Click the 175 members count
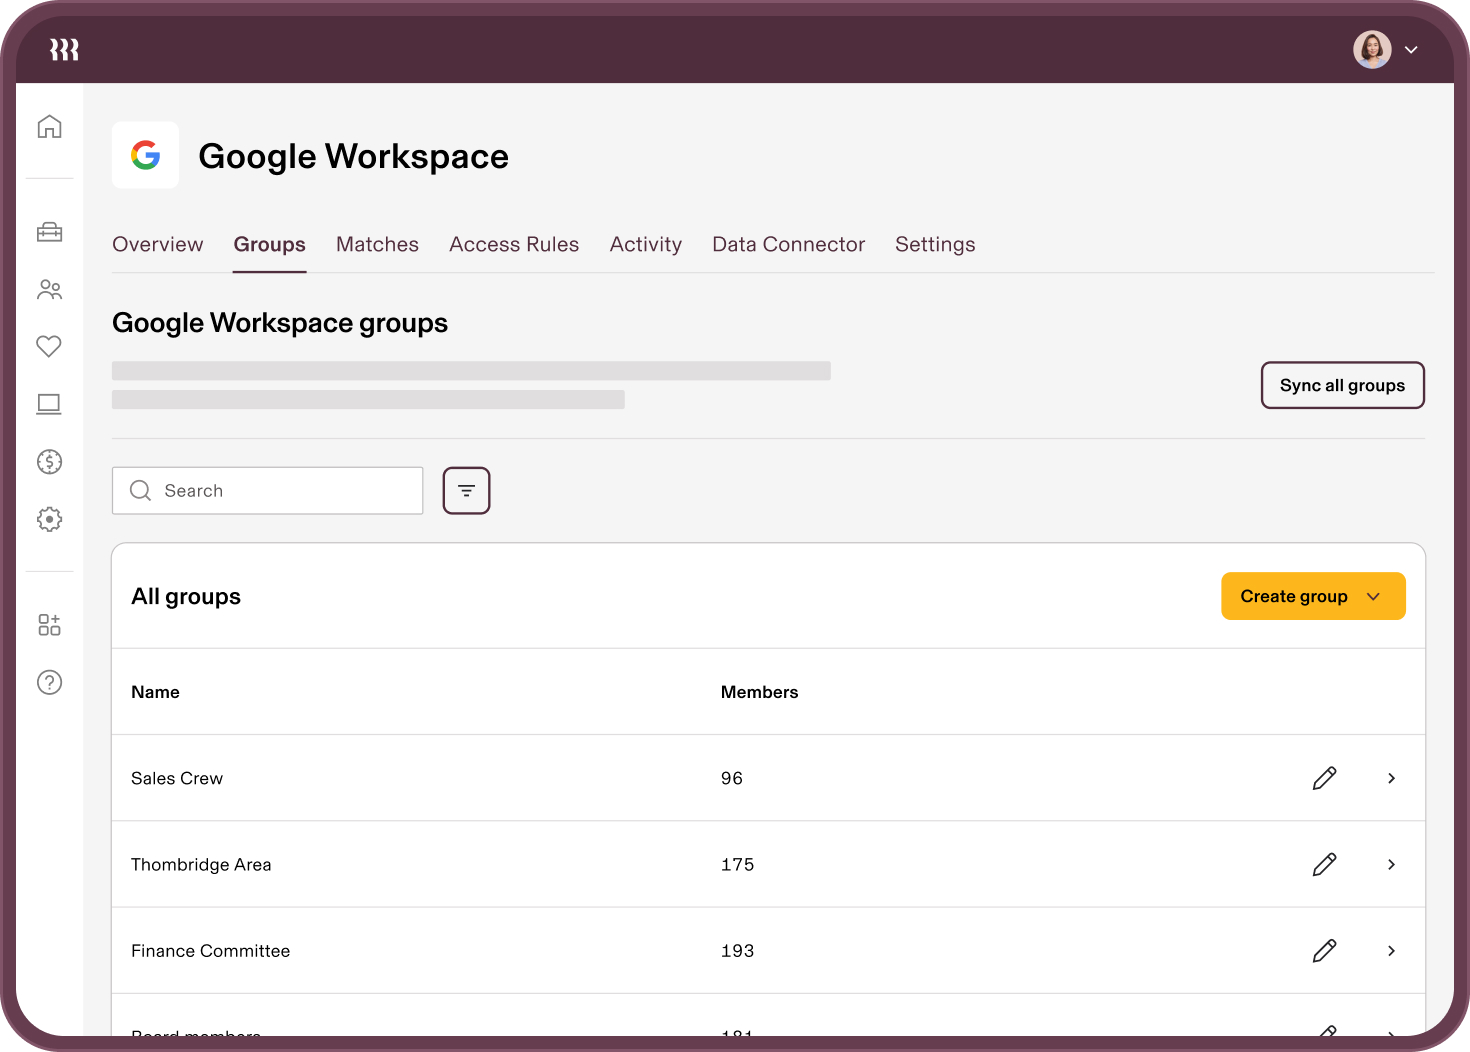The width and height of the screenshot is (1470, 1052). [x=738, y=864]
